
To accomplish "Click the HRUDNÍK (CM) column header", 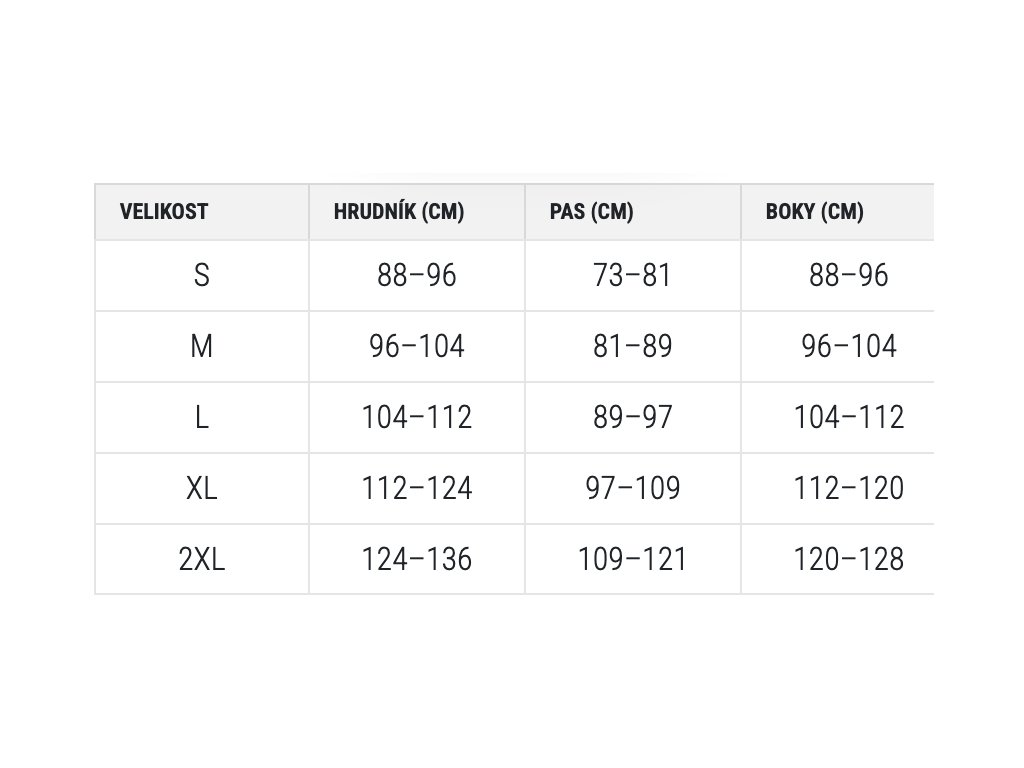I will click(398, 212).
